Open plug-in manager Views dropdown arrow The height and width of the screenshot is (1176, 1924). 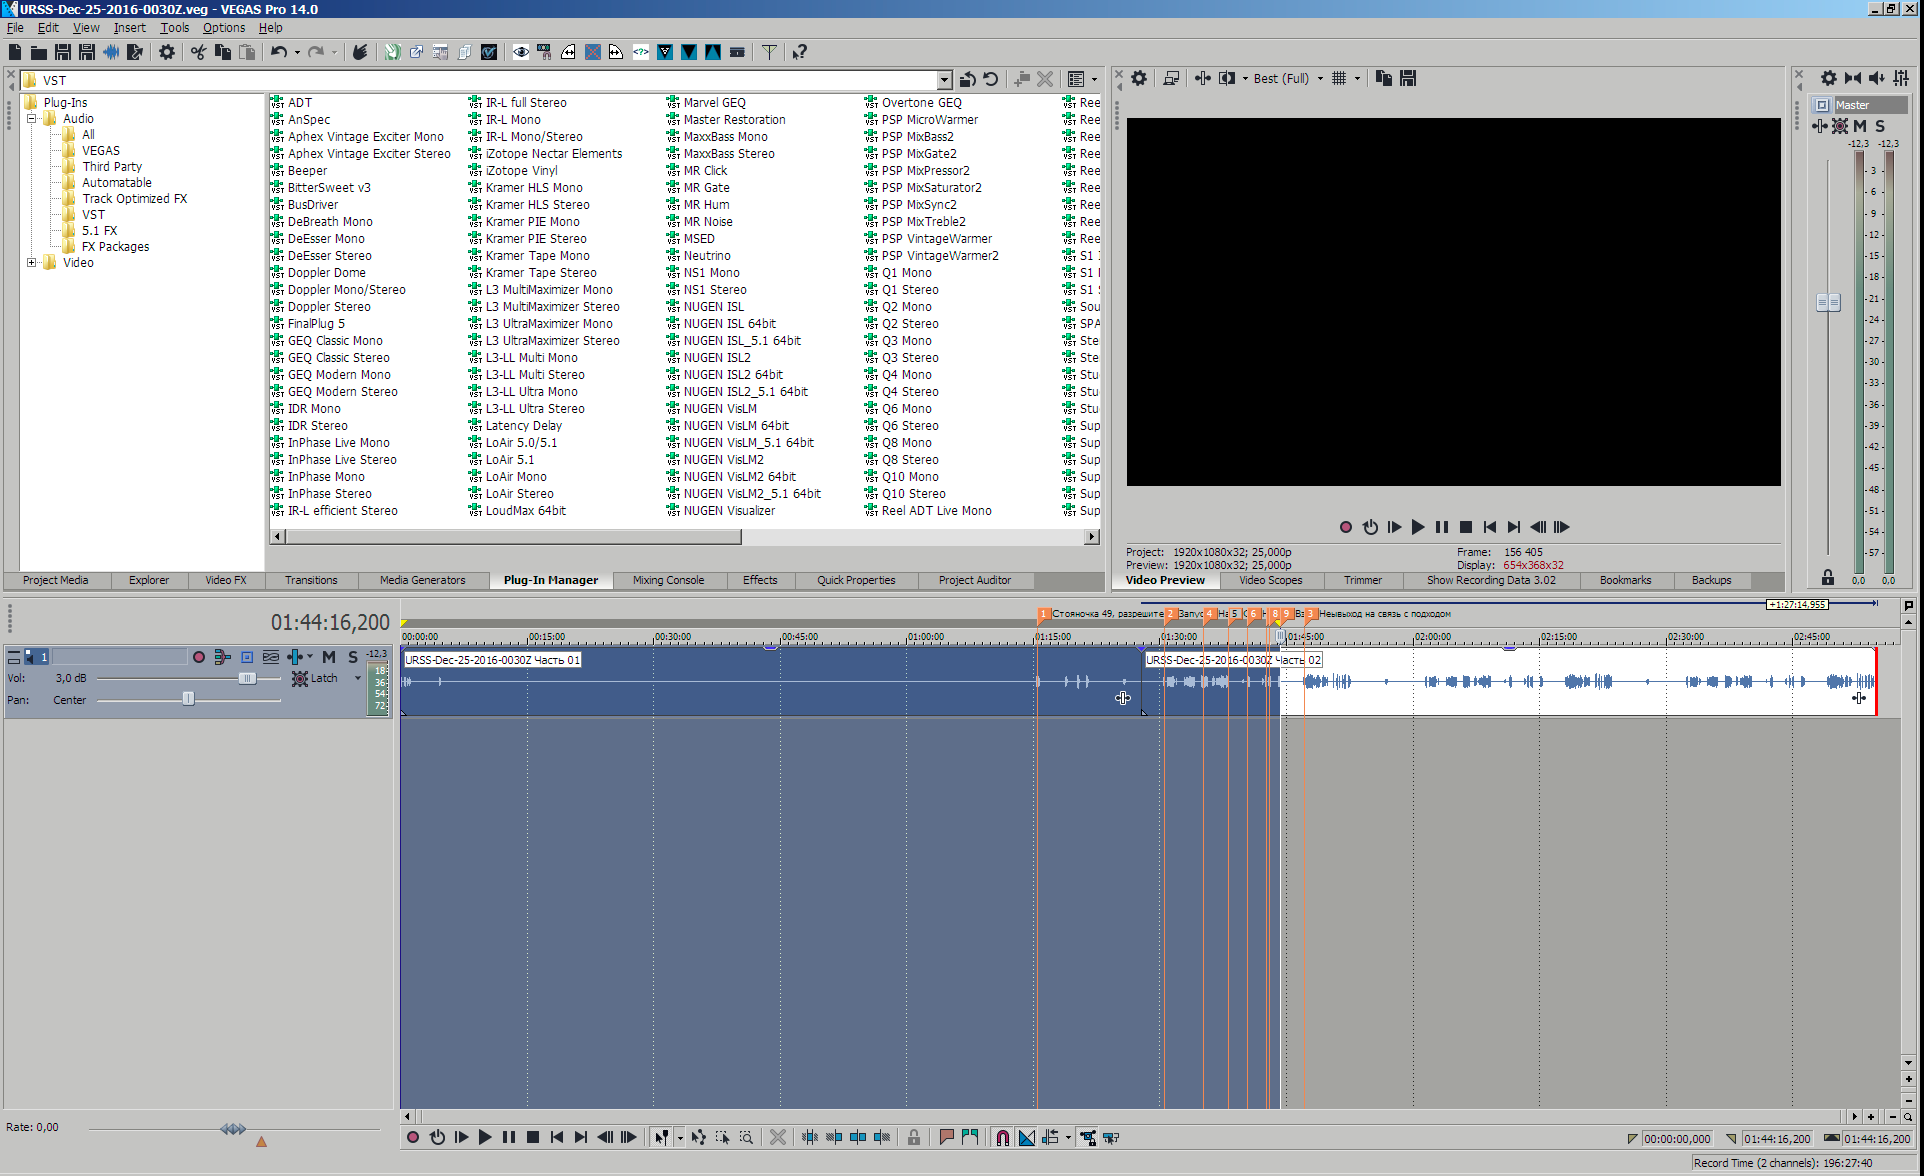[1094, 79]
